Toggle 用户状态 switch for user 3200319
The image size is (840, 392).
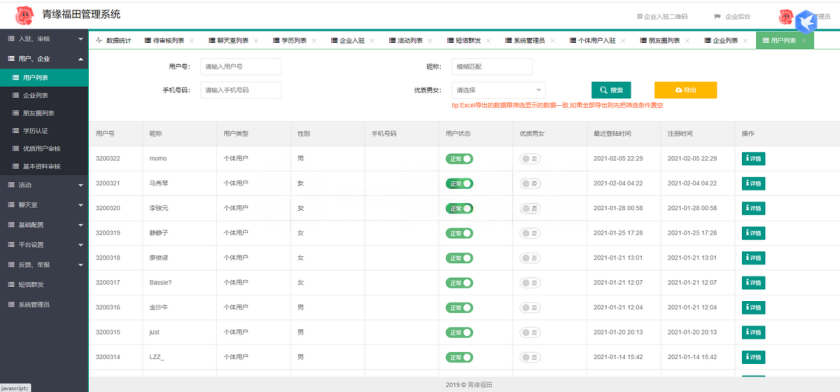[459, 233]
